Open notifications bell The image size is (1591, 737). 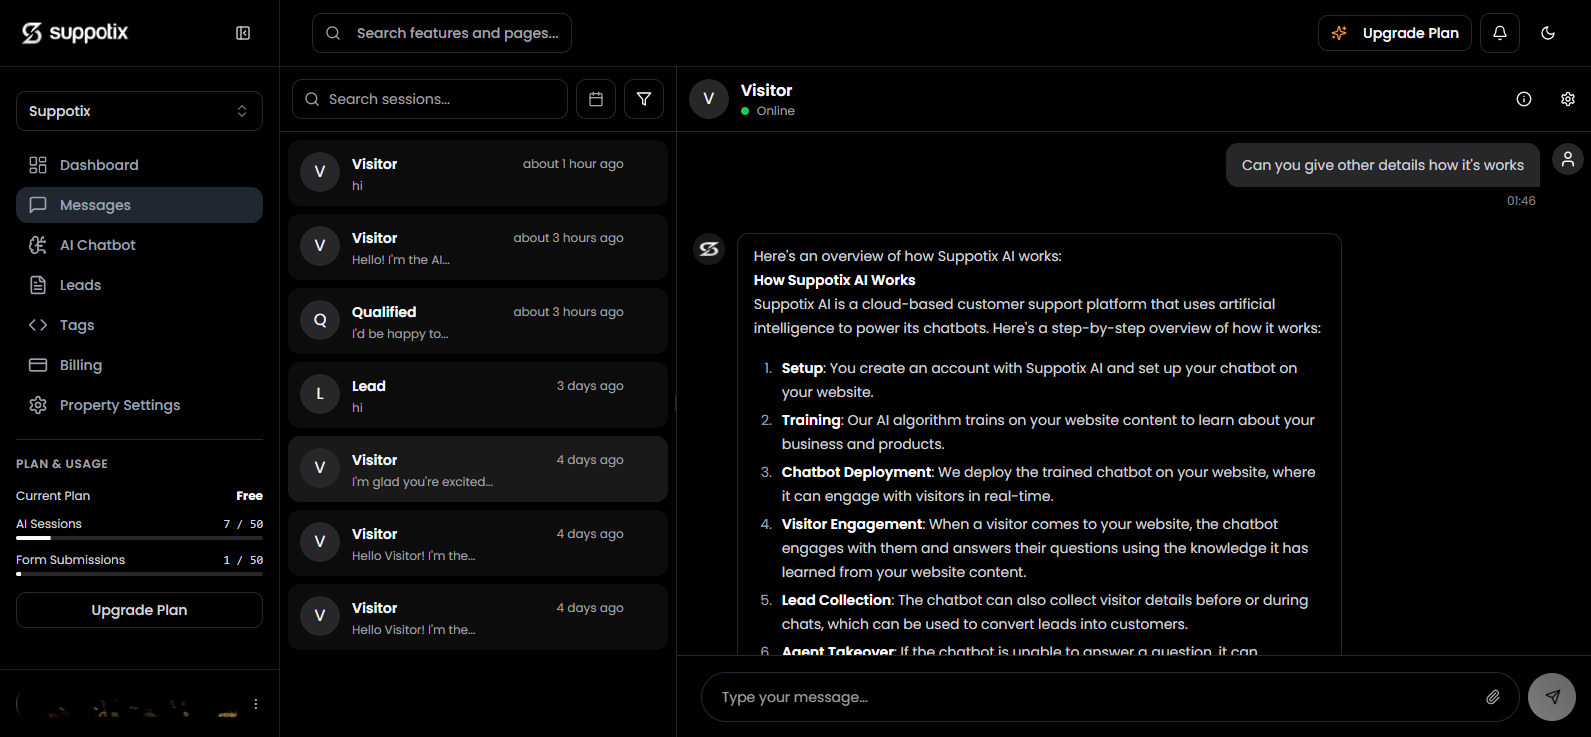pyautogui.click(x=1500, y=33)
